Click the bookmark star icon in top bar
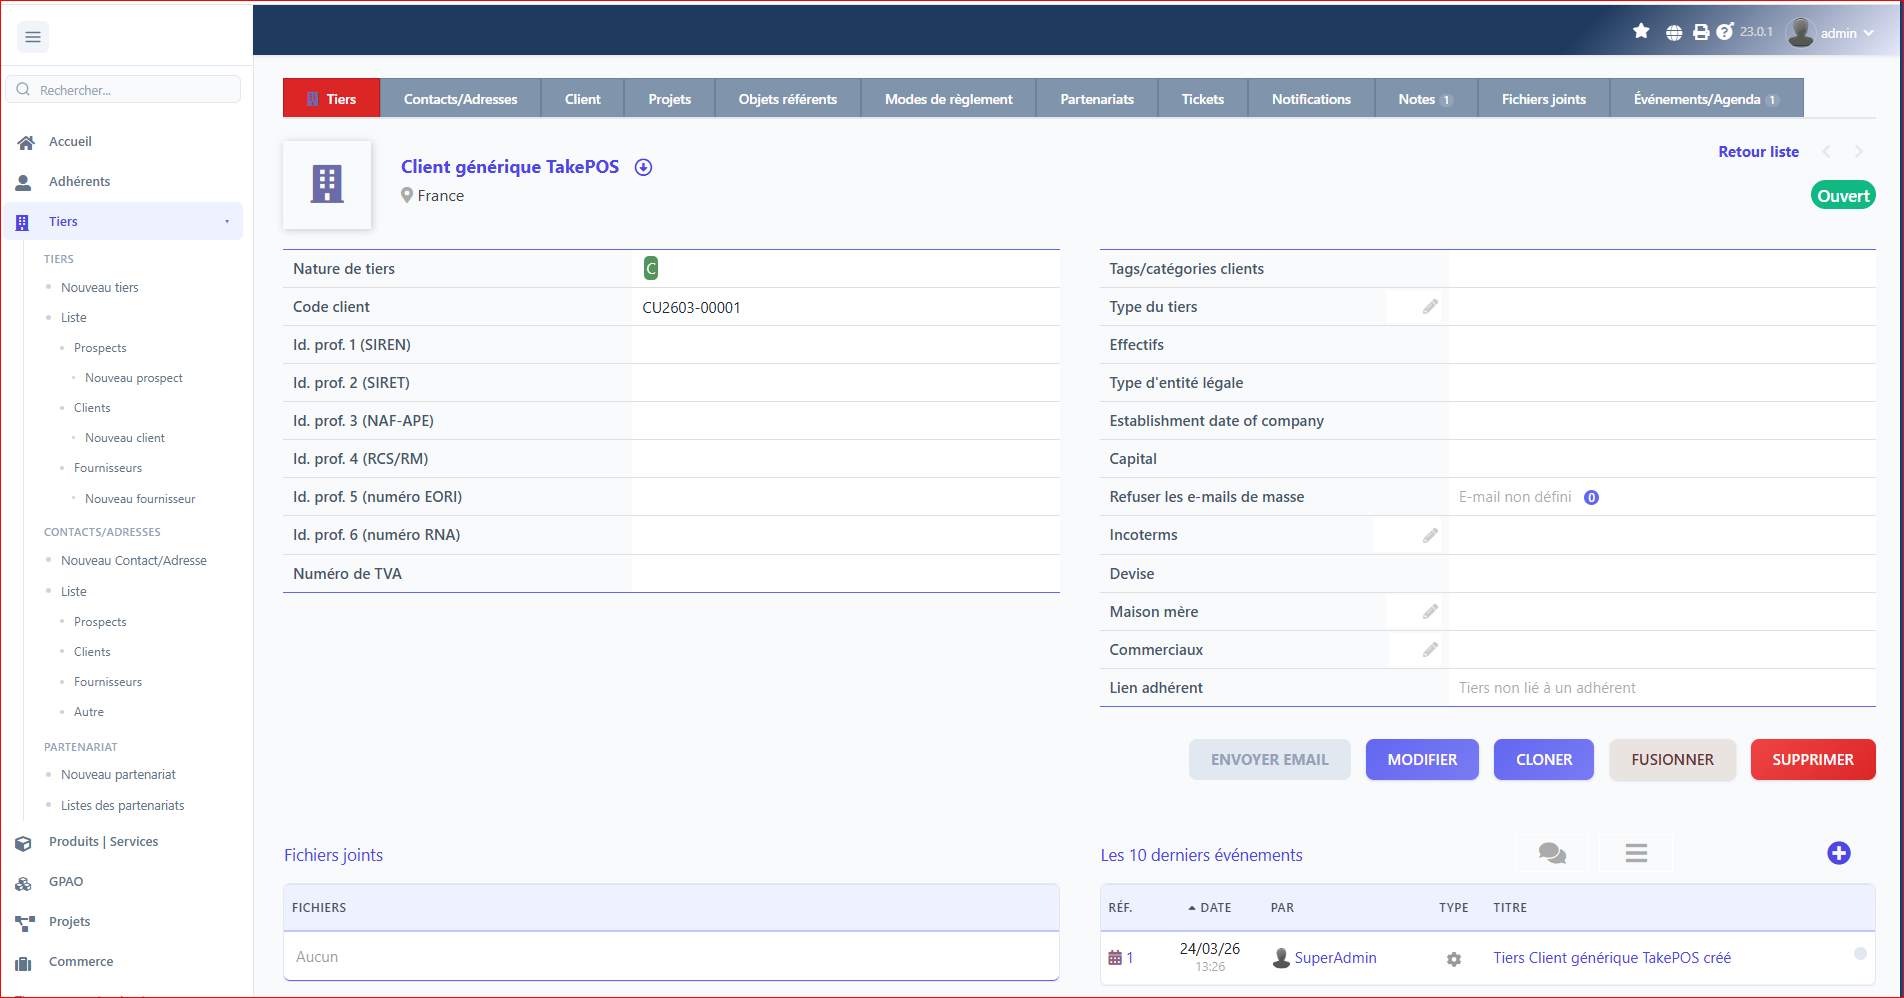Viewport: 1904px width, 998px height. pos(1641,32)
